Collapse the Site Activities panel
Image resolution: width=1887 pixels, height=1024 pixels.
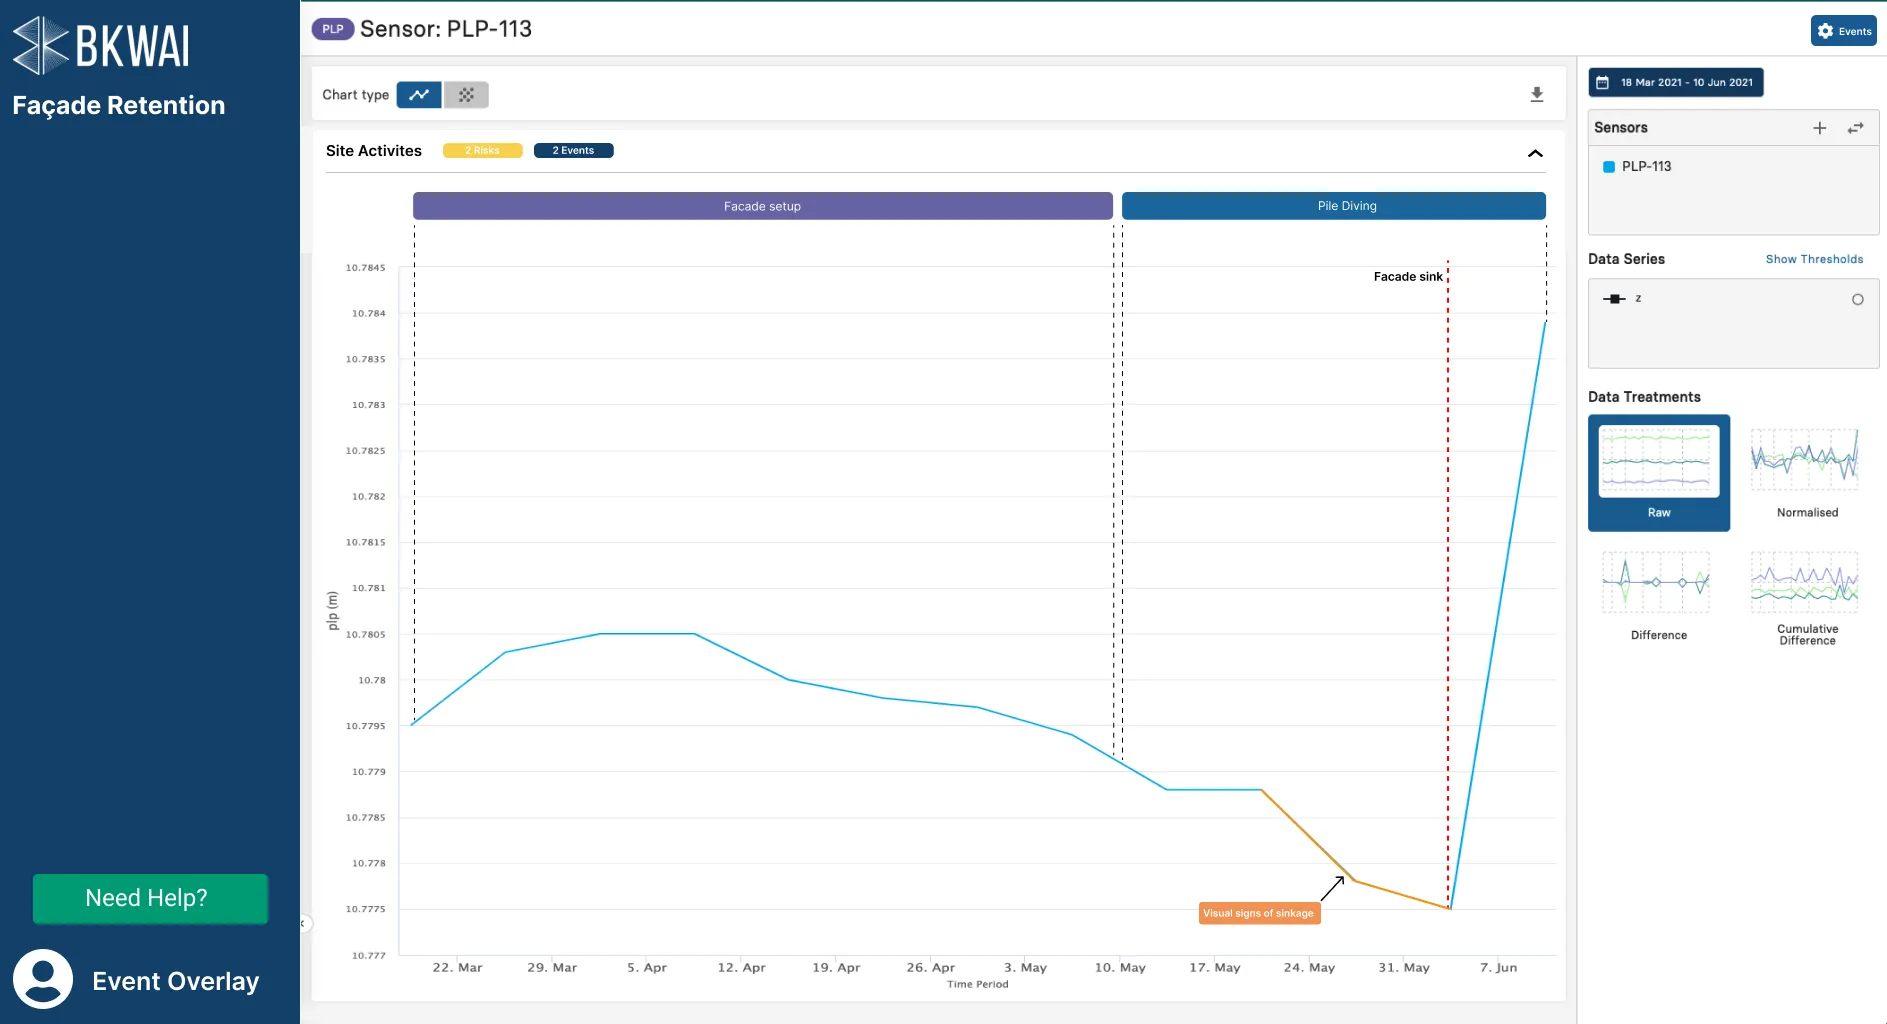(1535, 153)
